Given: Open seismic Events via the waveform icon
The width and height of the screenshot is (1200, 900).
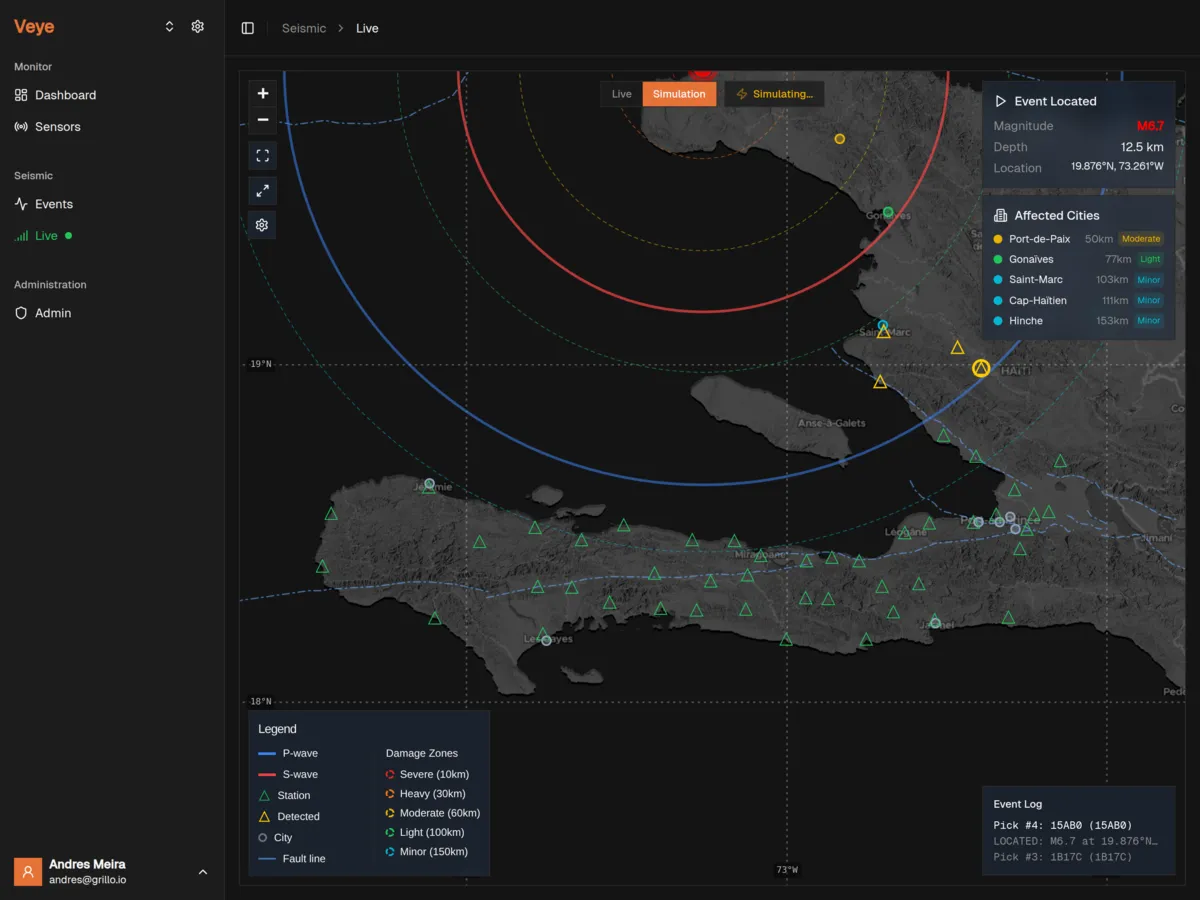Looking at the screenshot, I should 55,204.
